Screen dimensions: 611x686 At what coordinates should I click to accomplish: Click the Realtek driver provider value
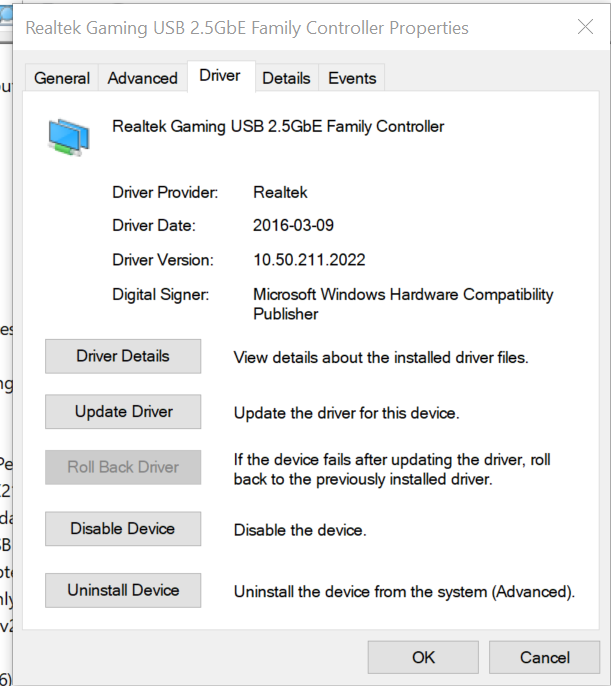tap(280, 192)
